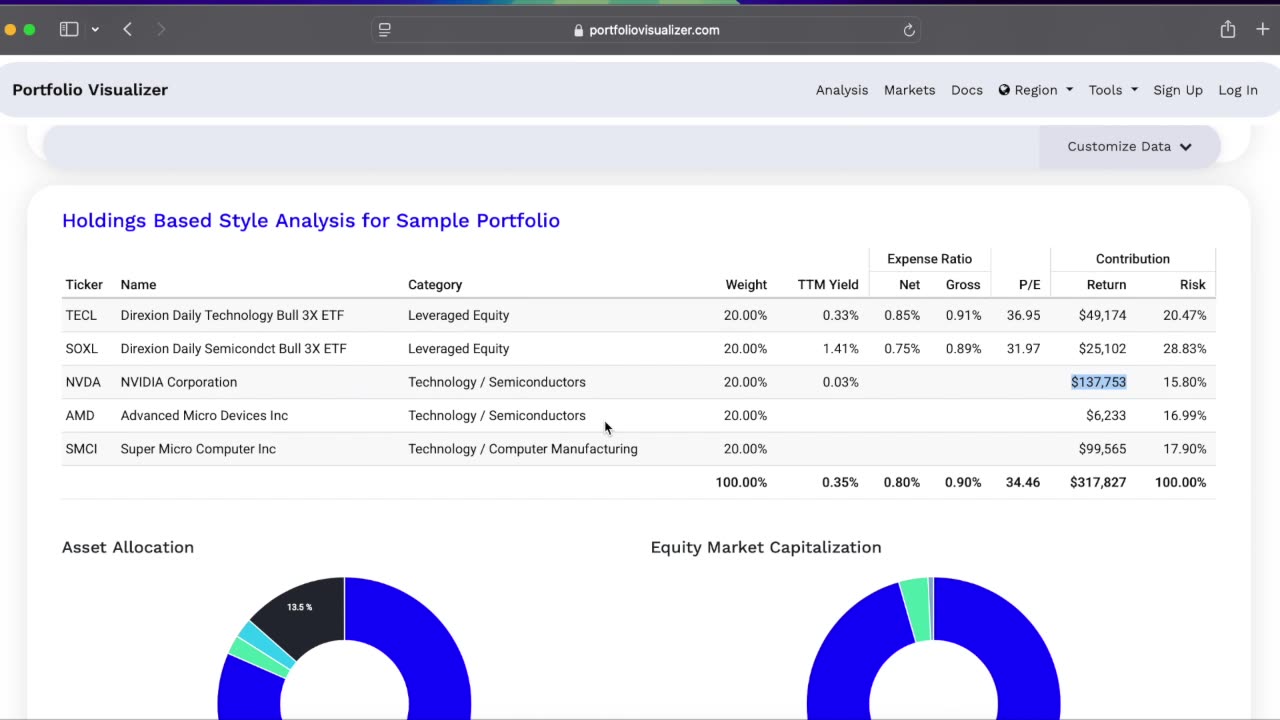Click the browser forward arrow
The image size is (1280, 720).
pos(161,30)
